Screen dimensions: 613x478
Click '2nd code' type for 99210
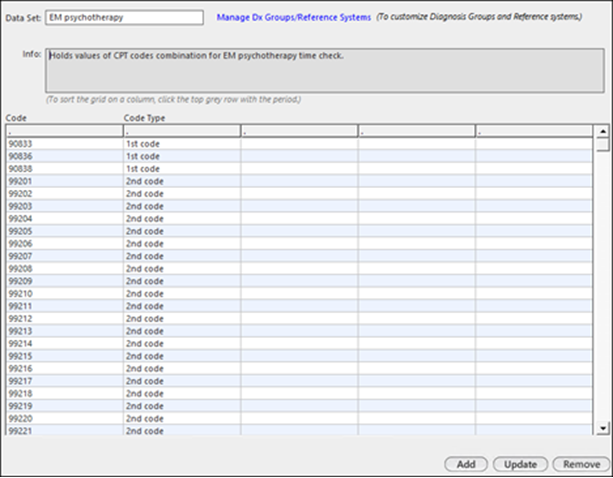(182, 294)
